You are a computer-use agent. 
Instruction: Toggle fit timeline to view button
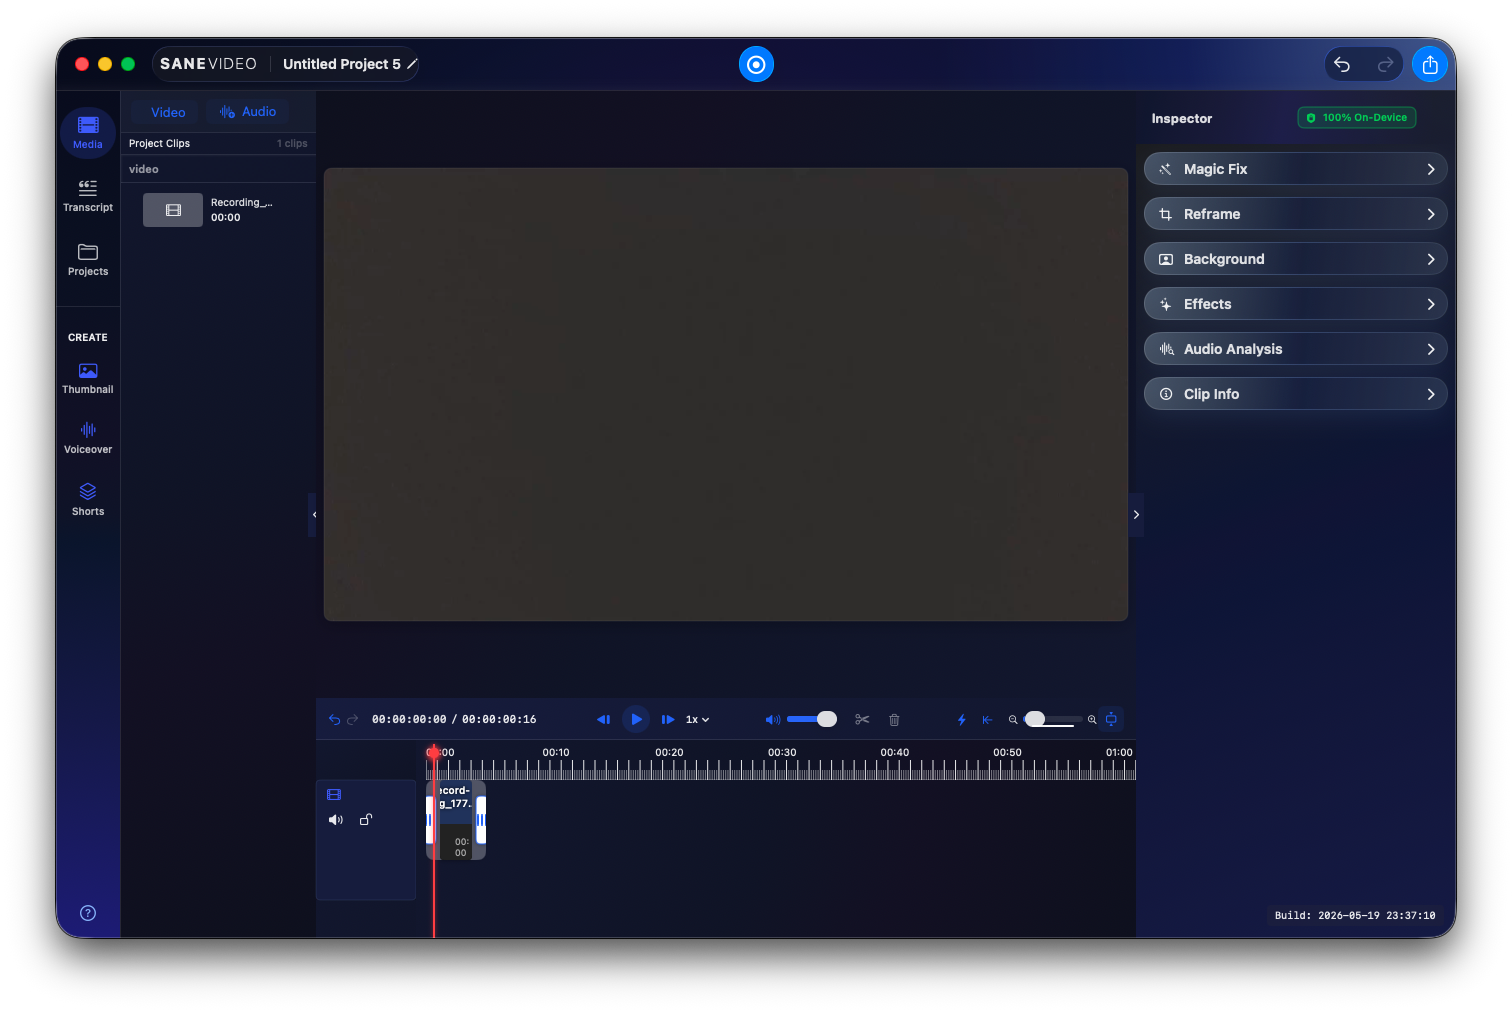pos(1111,719)
